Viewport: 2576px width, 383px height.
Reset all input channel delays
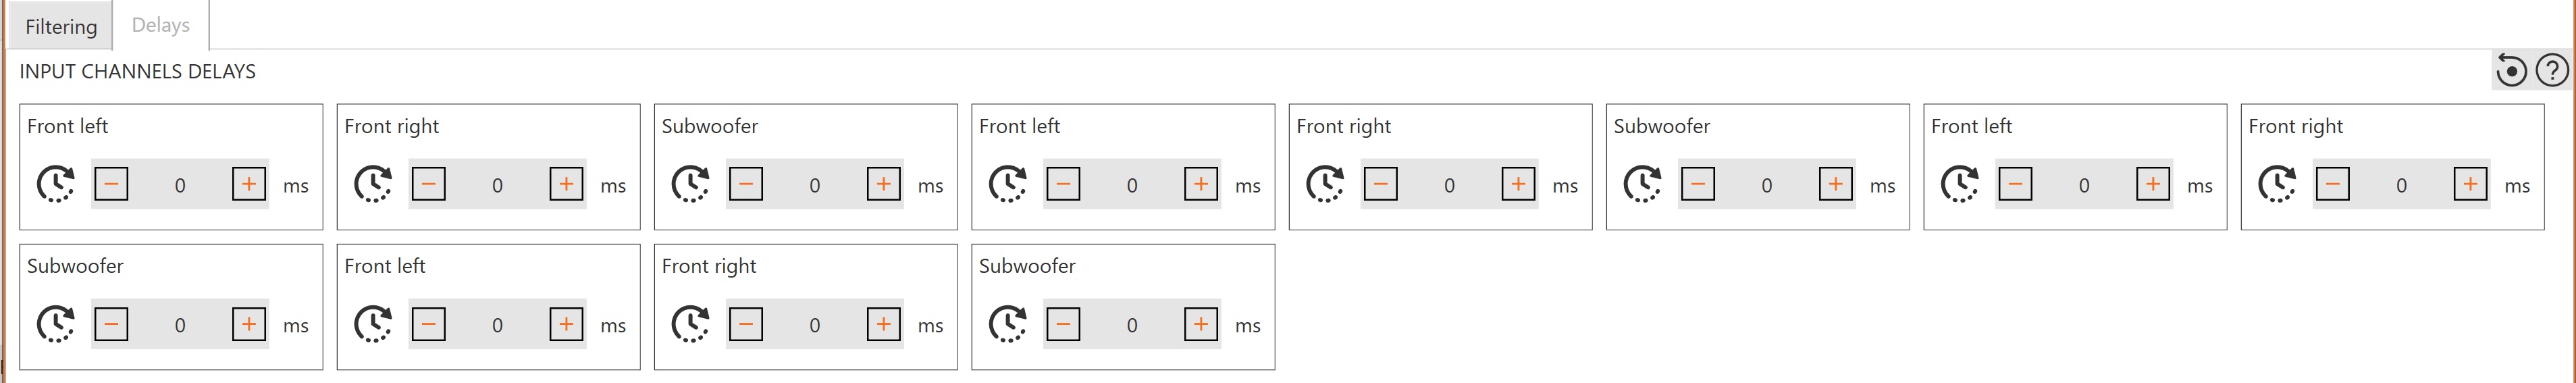tap(2511, 71)
